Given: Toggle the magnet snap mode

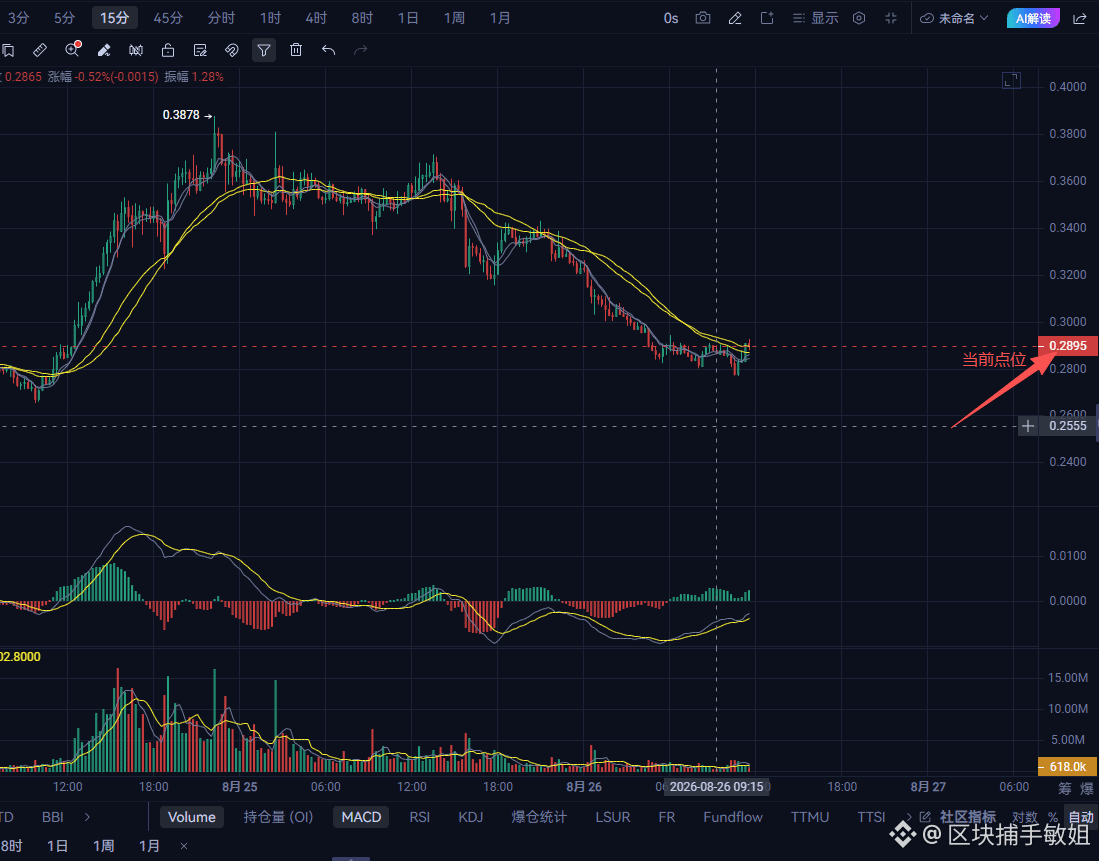Looking at the screenshot, I should (x=231, y=50).
